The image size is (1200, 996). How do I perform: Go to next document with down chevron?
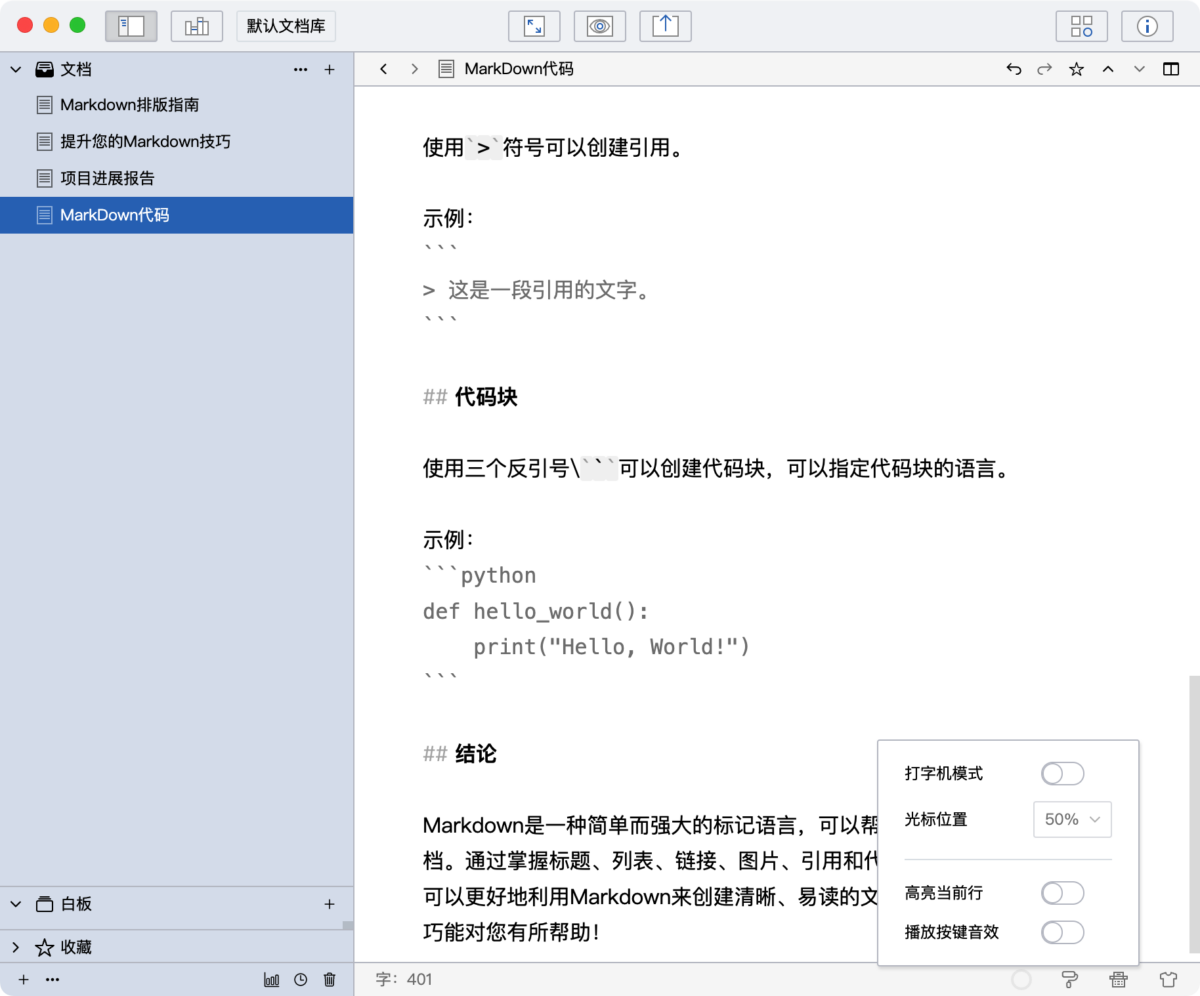1139,70
